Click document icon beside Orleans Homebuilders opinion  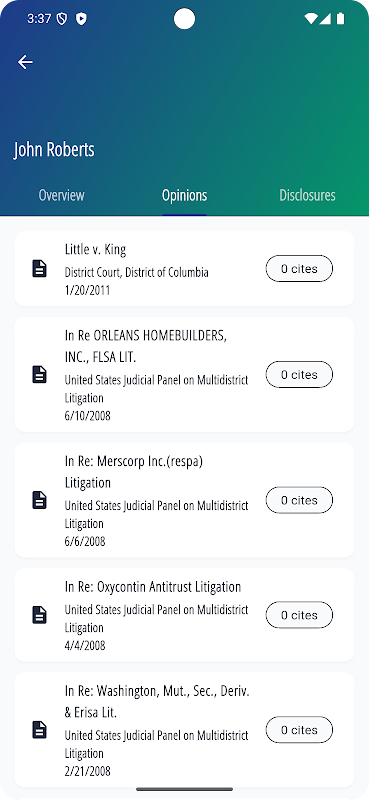pyautogui.click(x=39, y=374)
